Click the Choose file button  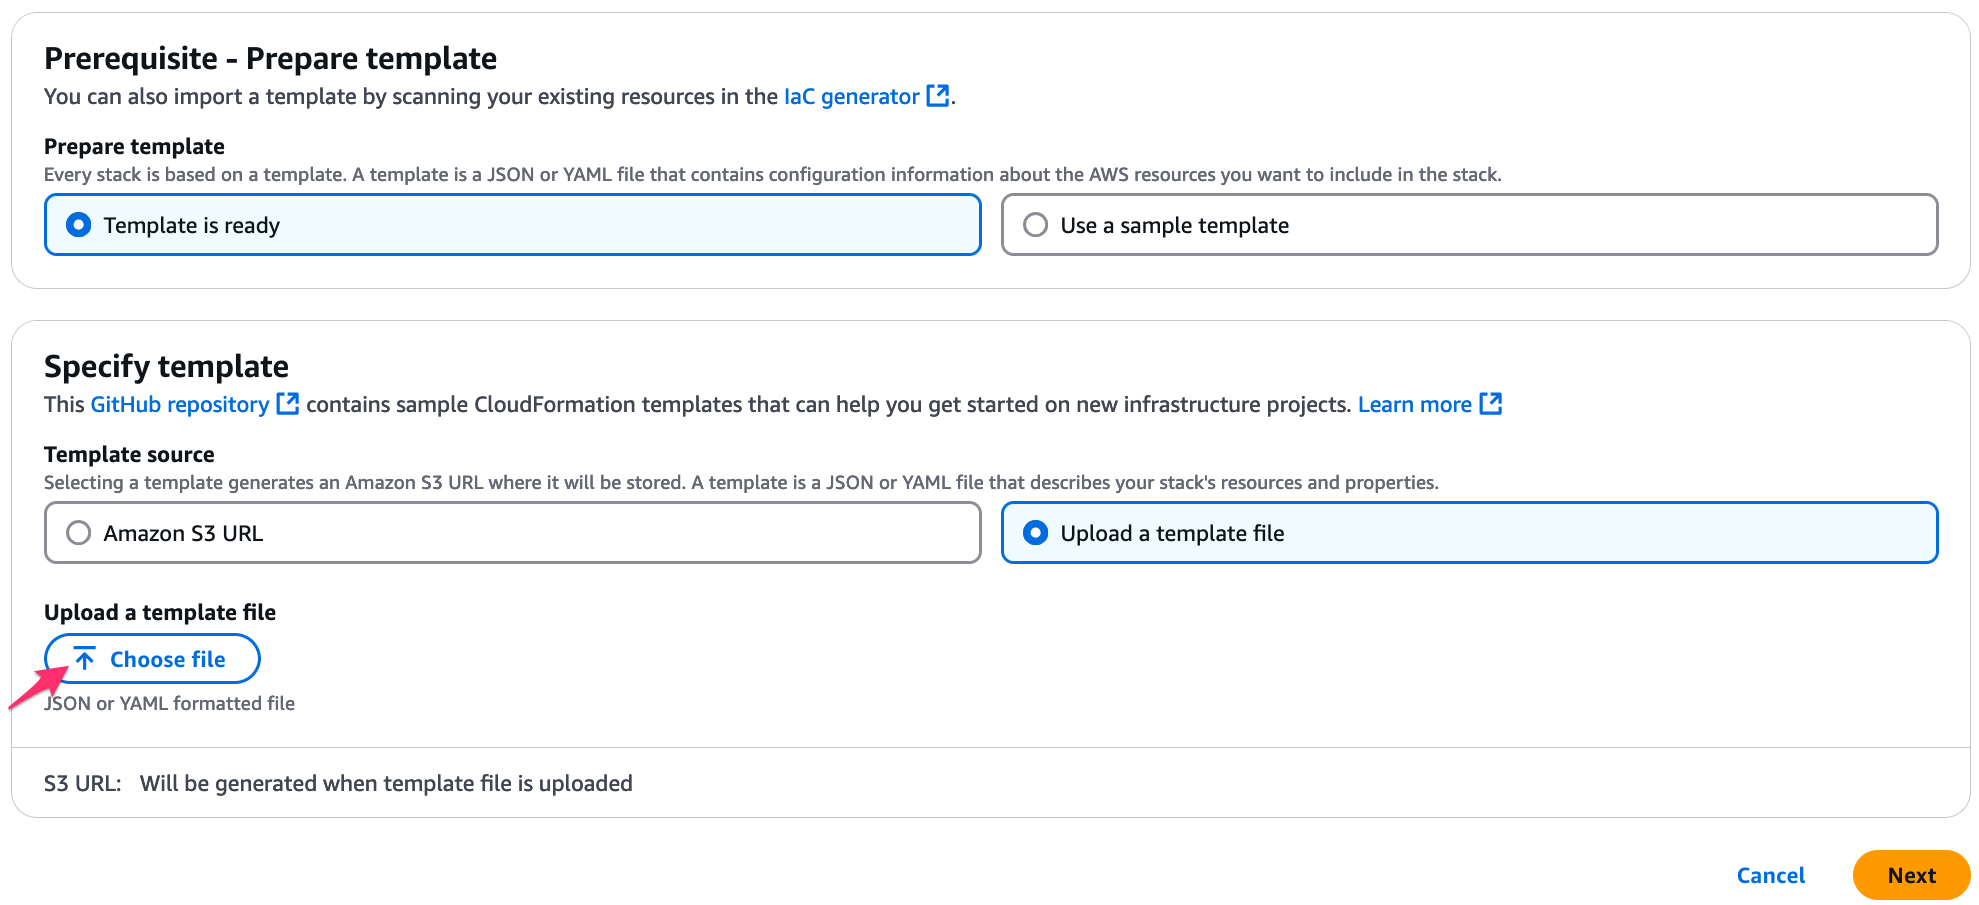[152, 658]
